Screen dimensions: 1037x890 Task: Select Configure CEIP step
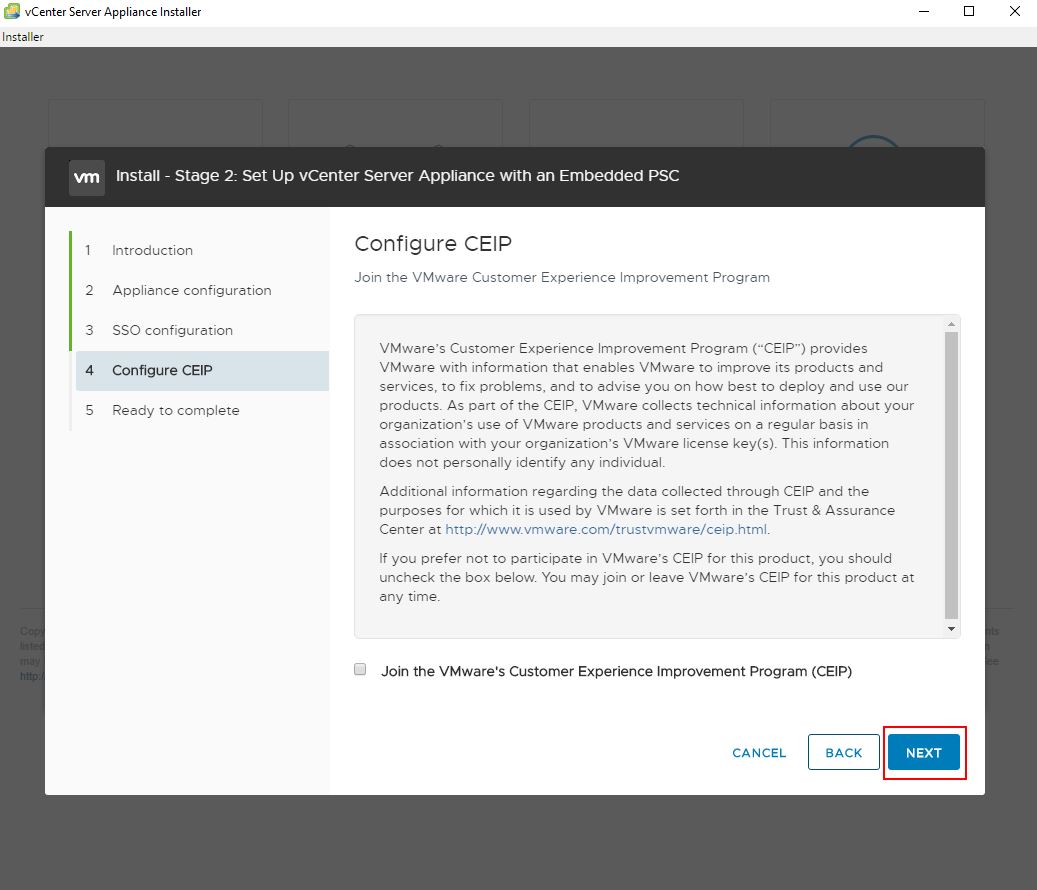coord(202,370)
